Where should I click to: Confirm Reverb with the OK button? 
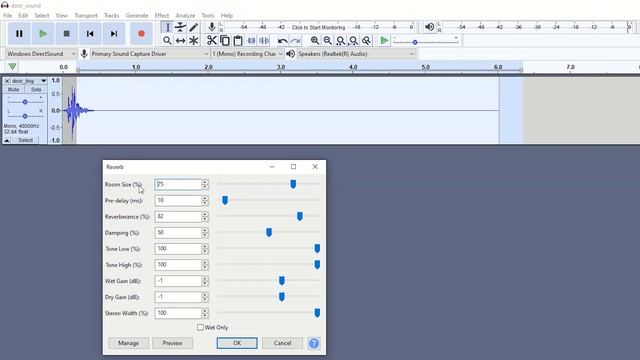pos(237,343)
